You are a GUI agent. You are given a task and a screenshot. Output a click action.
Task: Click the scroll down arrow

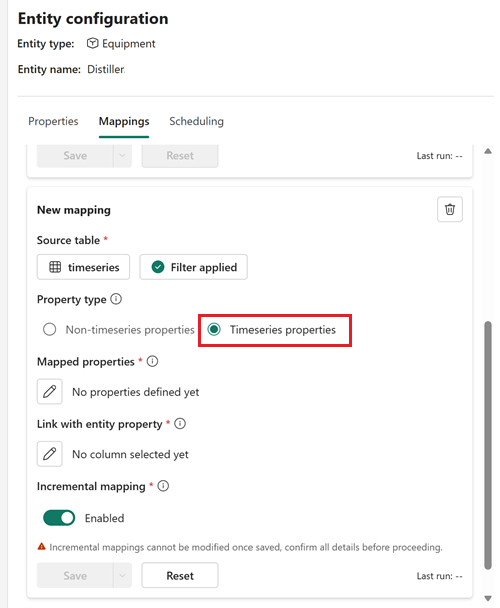click(488, 598)
